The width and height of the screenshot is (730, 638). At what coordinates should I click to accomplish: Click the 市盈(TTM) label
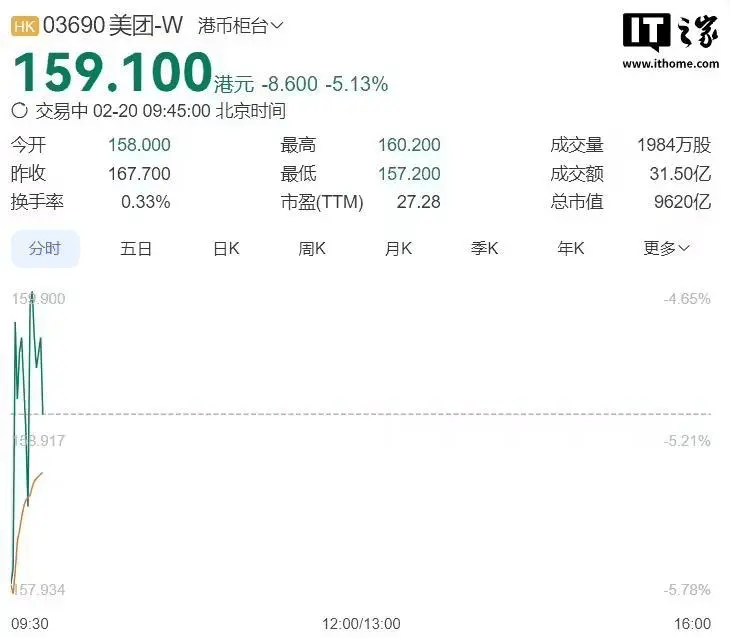click(x=322, y=202)
